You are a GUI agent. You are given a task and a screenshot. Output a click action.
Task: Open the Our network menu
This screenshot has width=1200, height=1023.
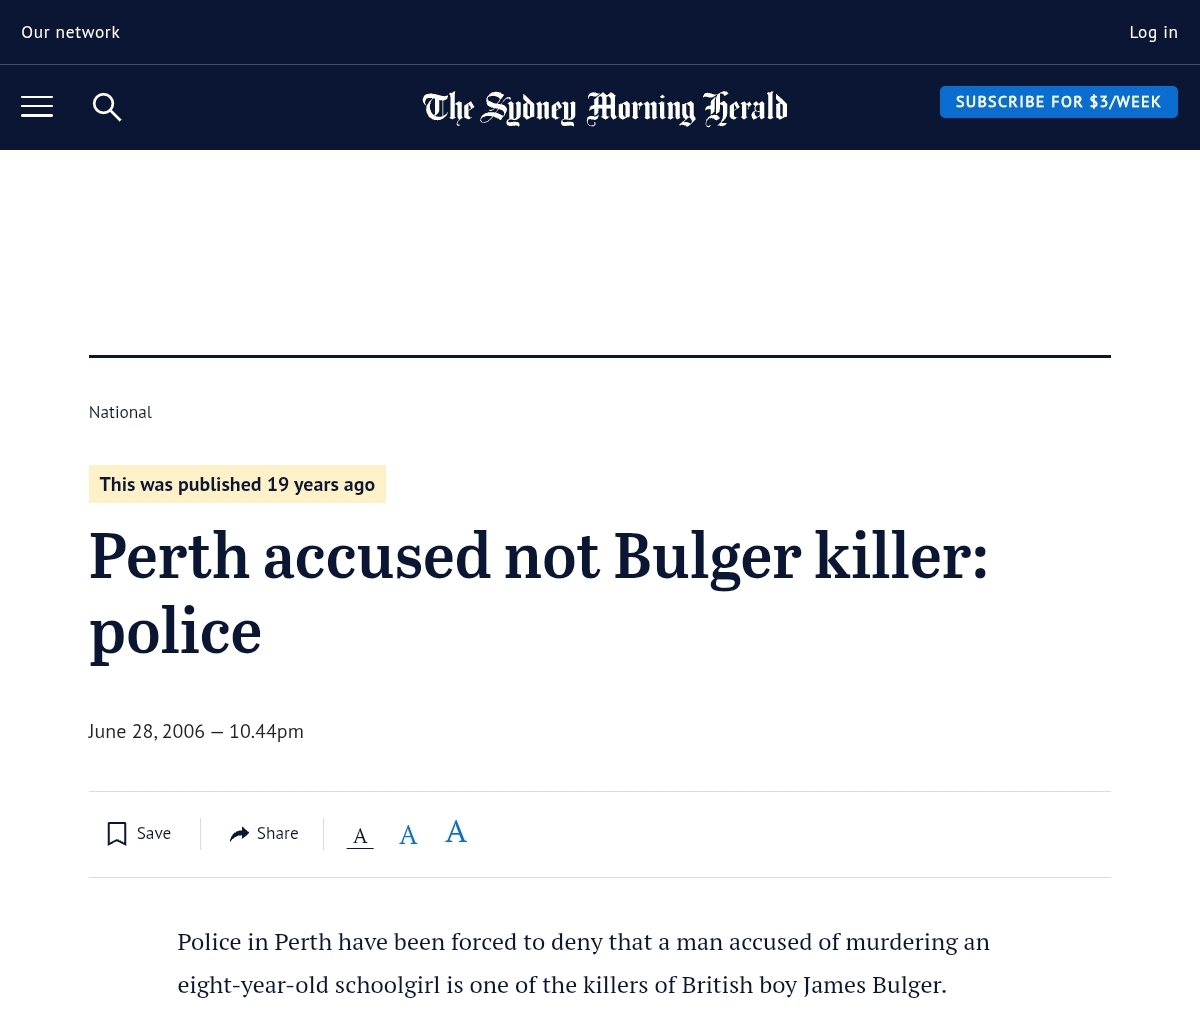(71, 32)
